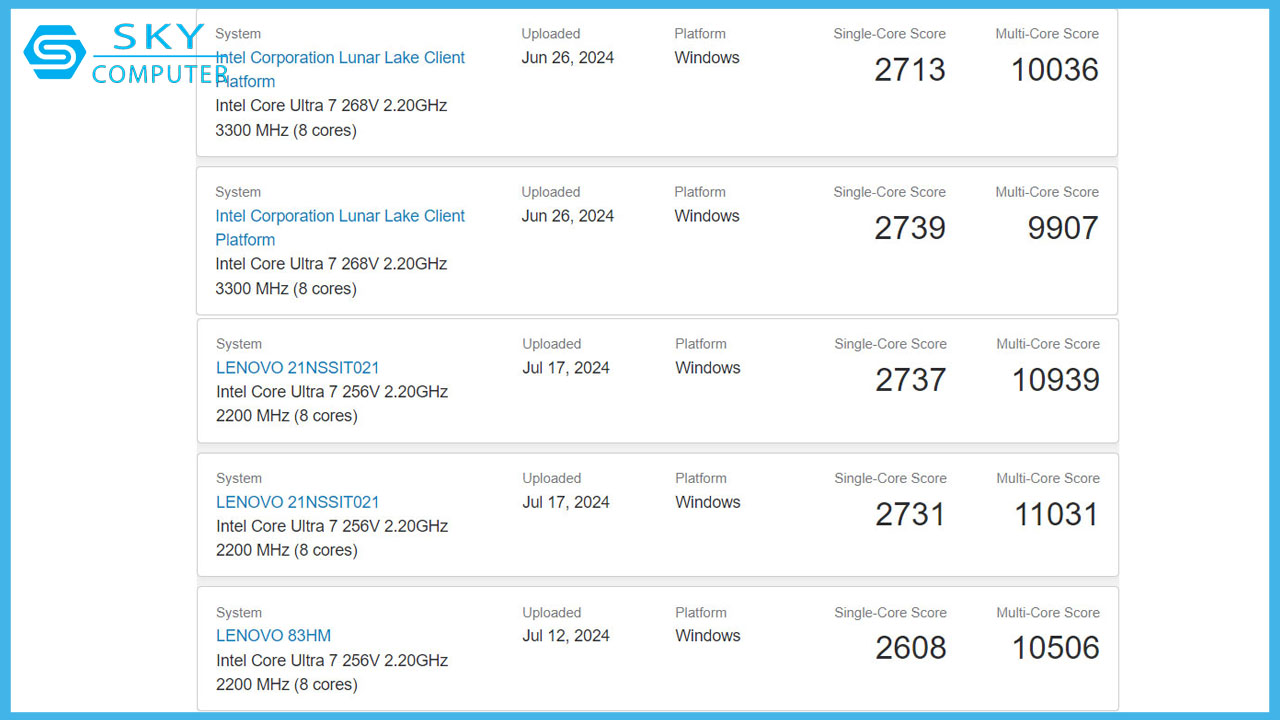The width and height of the screenshot is (1280, 720).
Task: Click the multi-core score 11031
Action: click(x=1056, y=514)
